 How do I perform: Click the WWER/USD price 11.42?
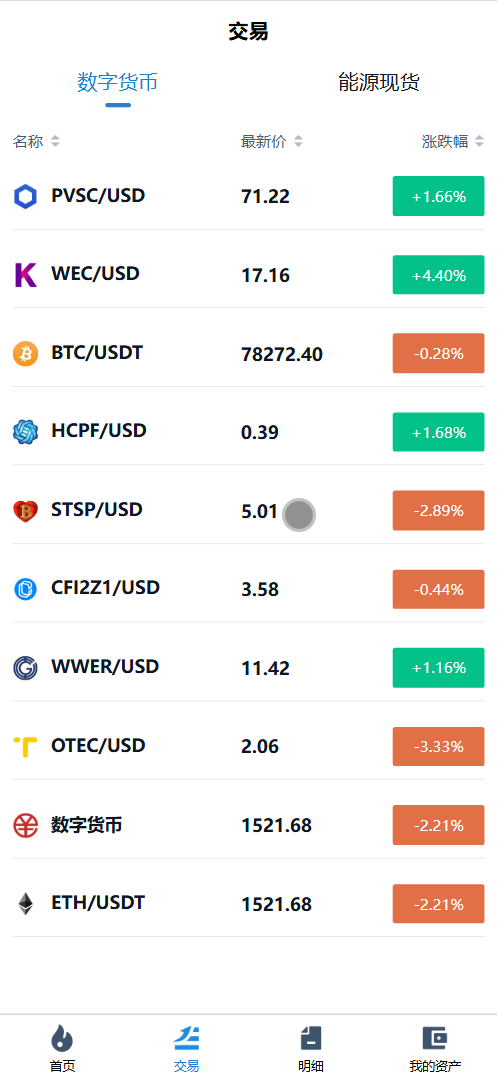tap(266, 668)
